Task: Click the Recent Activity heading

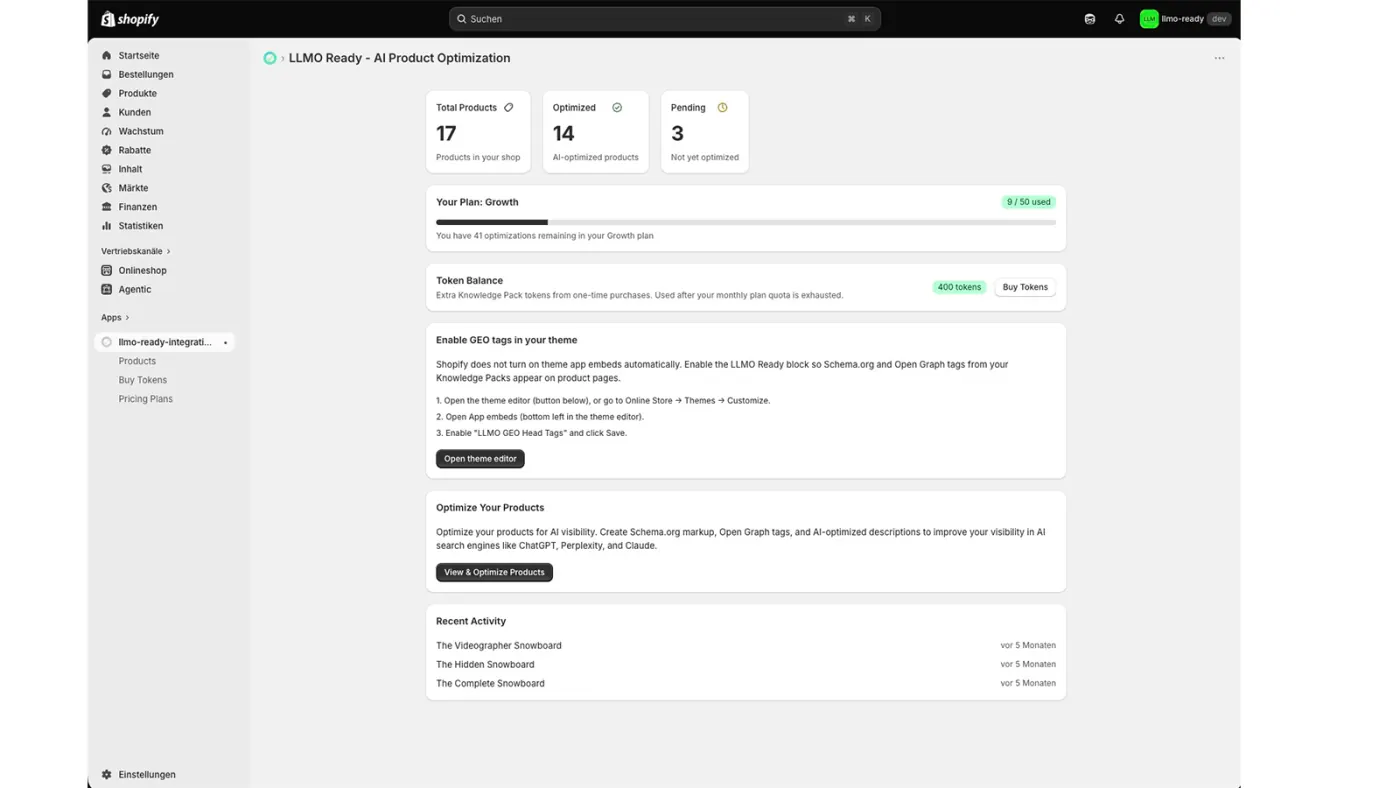Action: point(471,621)
